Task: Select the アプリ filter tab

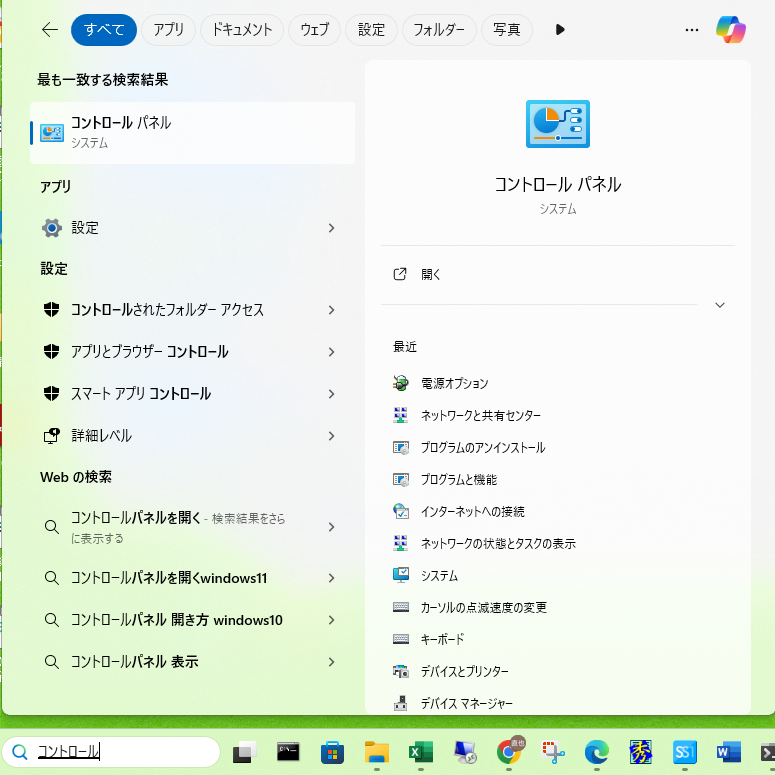Action: 169,30
